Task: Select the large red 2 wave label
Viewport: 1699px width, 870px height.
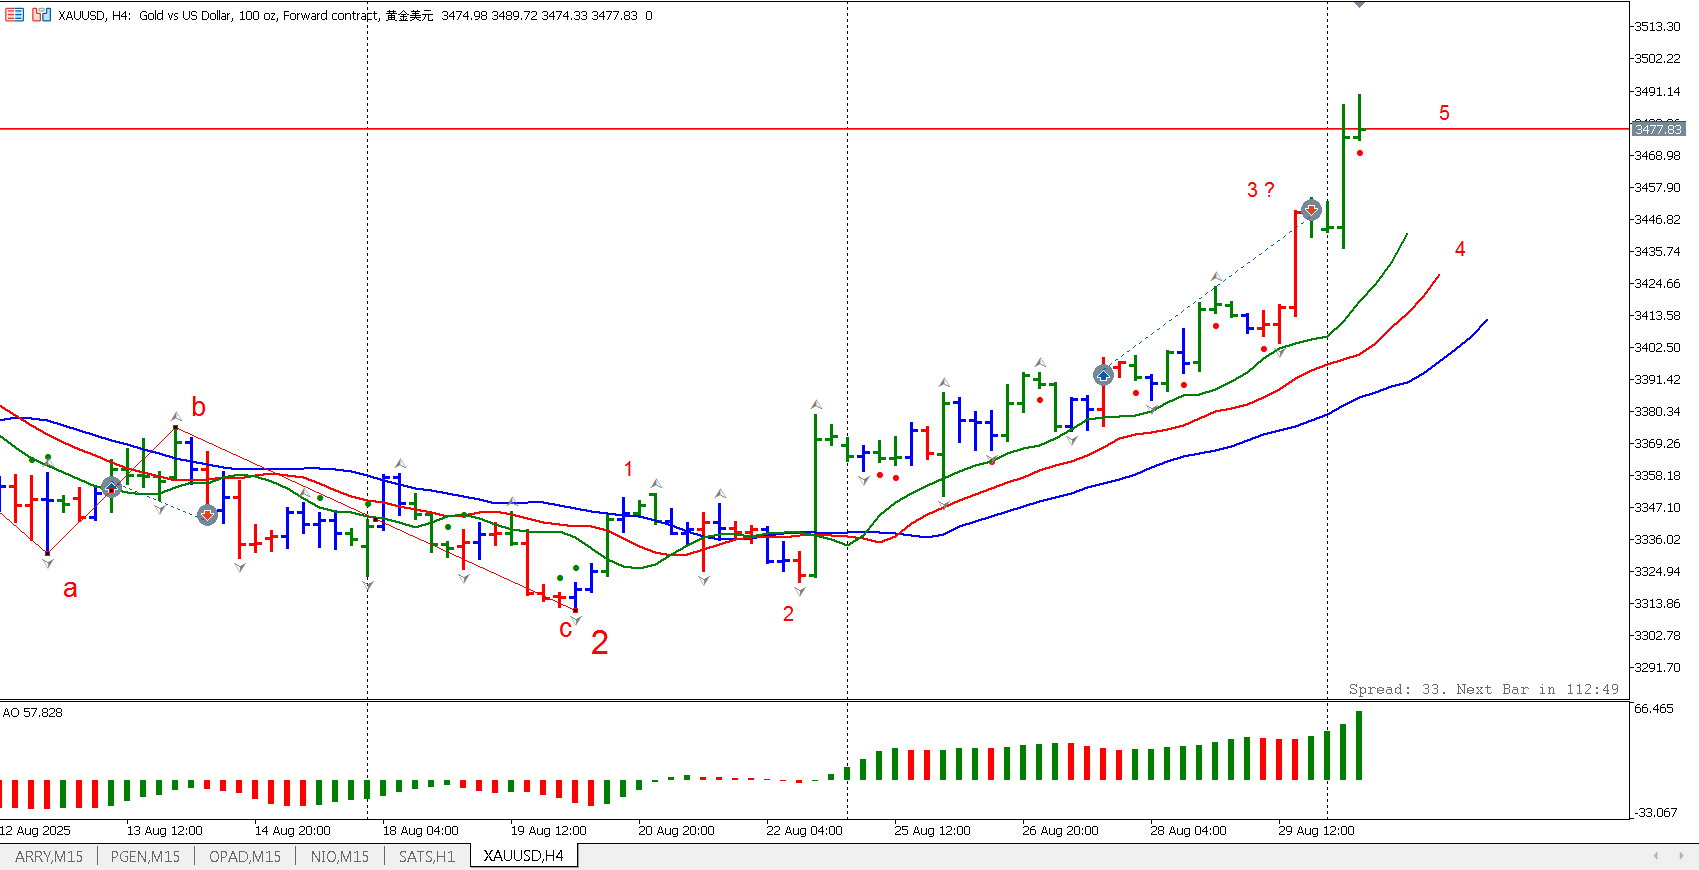Action: pyautogui.click(x=599, y=642)
